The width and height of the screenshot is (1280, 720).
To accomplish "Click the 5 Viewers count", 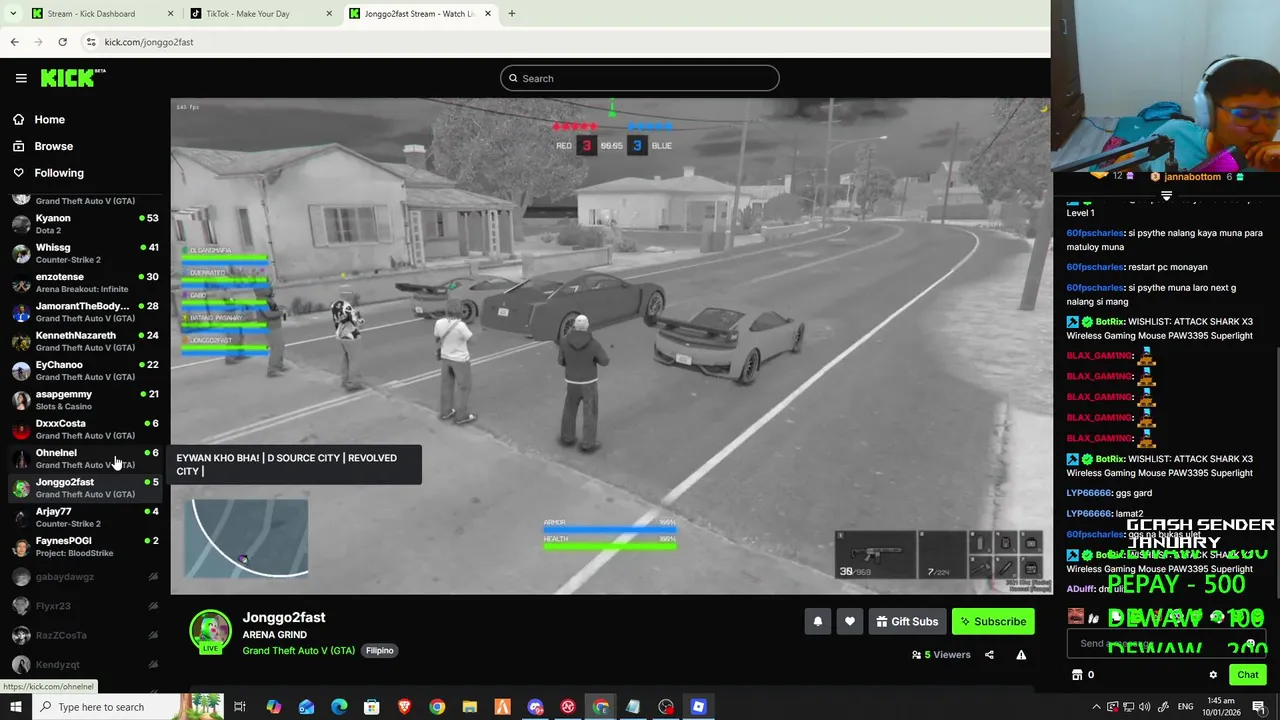I will pyautogui.click(x=941, y=655).
